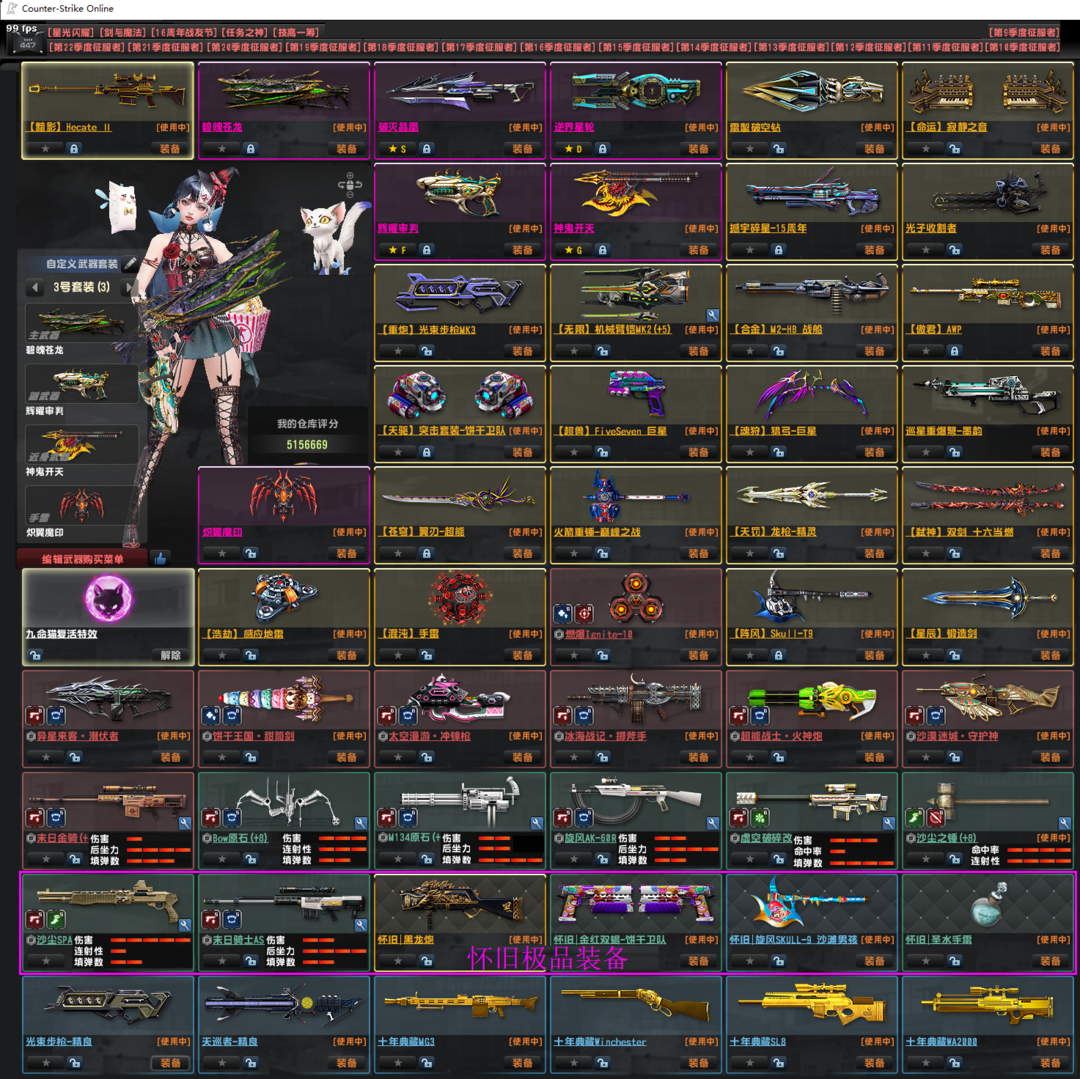Click the [第9季度征服者] title tag
The width and height of the screenshot is (1080, 1079).
click(x=1024, y=32)
